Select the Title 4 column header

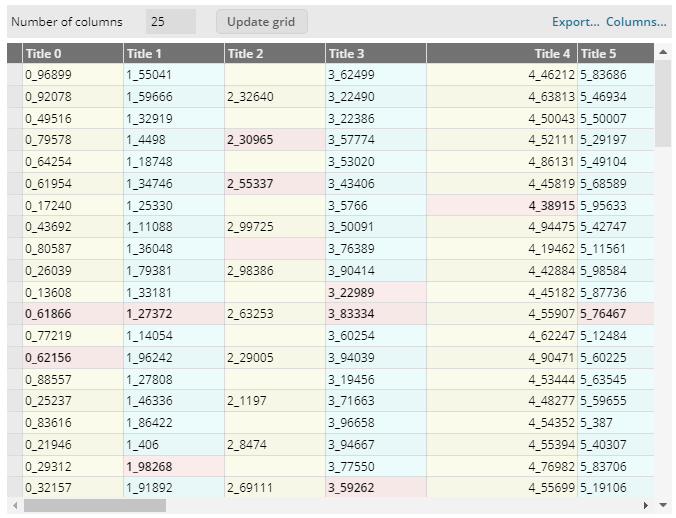(501, 54)
